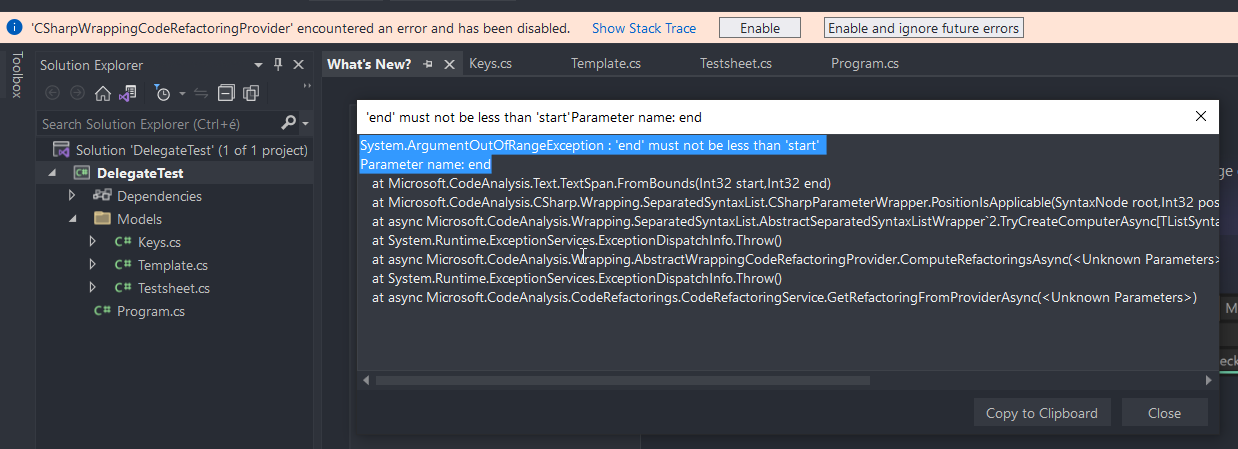
Task: Click the C# icon beside Keys.cs
Action: tap(123, 242)
